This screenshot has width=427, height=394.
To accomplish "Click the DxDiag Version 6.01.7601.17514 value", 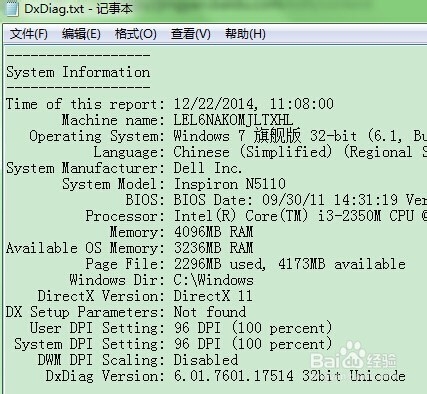I will click(234, 376).
